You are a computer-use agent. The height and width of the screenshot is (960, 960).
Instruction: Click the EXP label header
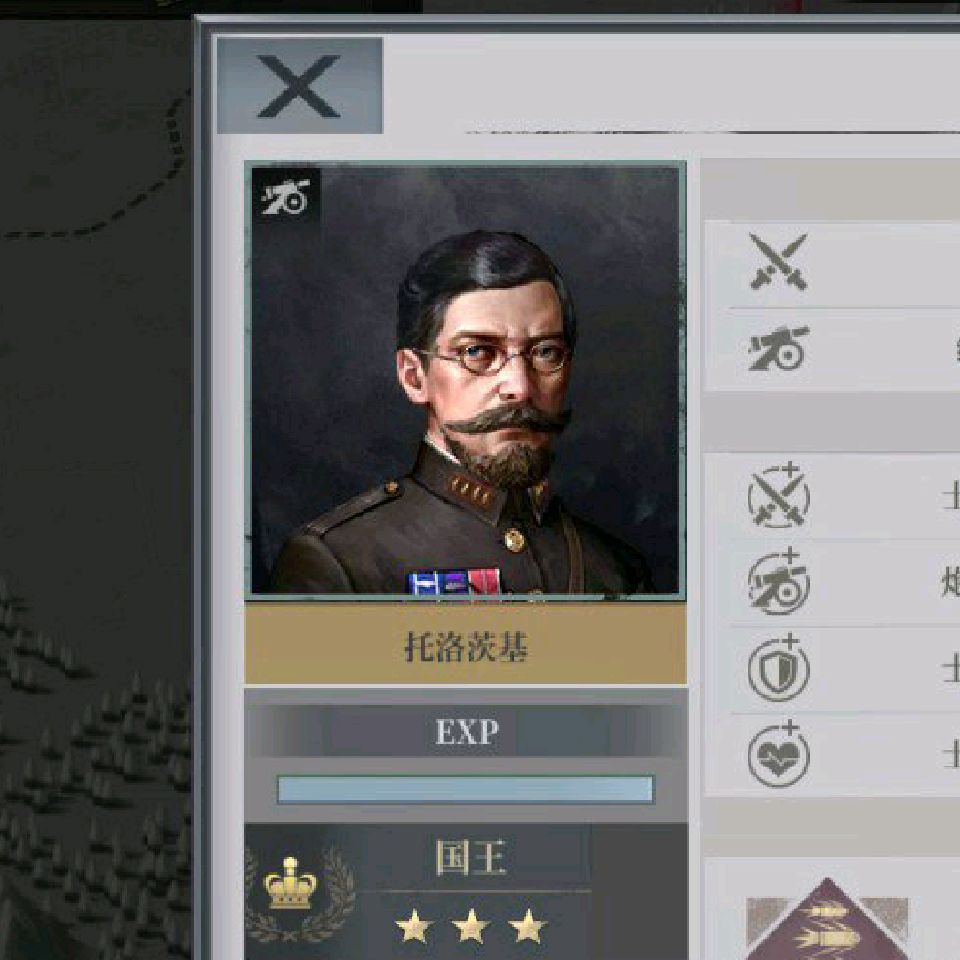pyautogui.click(x=467, y=731)
